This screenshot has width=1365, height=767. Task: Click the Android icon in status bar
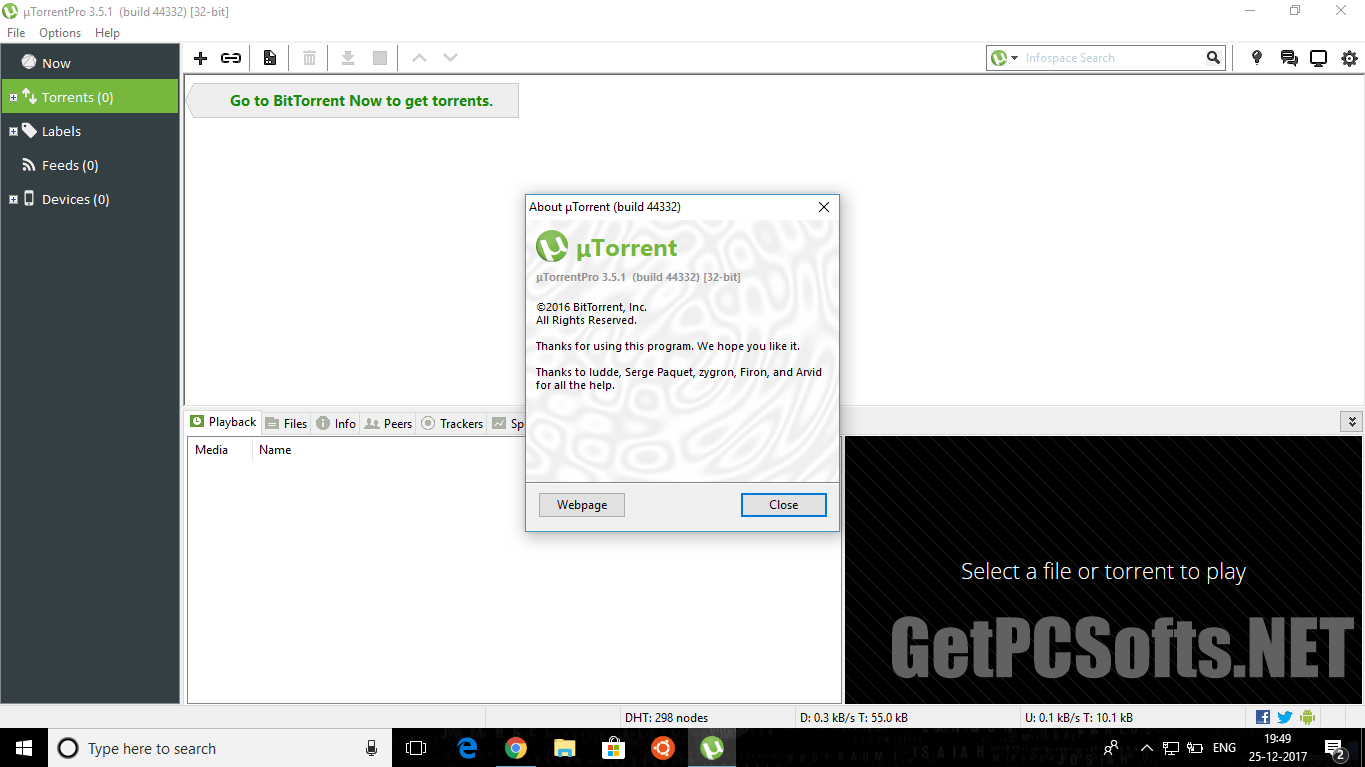(x=1307, y=717)
